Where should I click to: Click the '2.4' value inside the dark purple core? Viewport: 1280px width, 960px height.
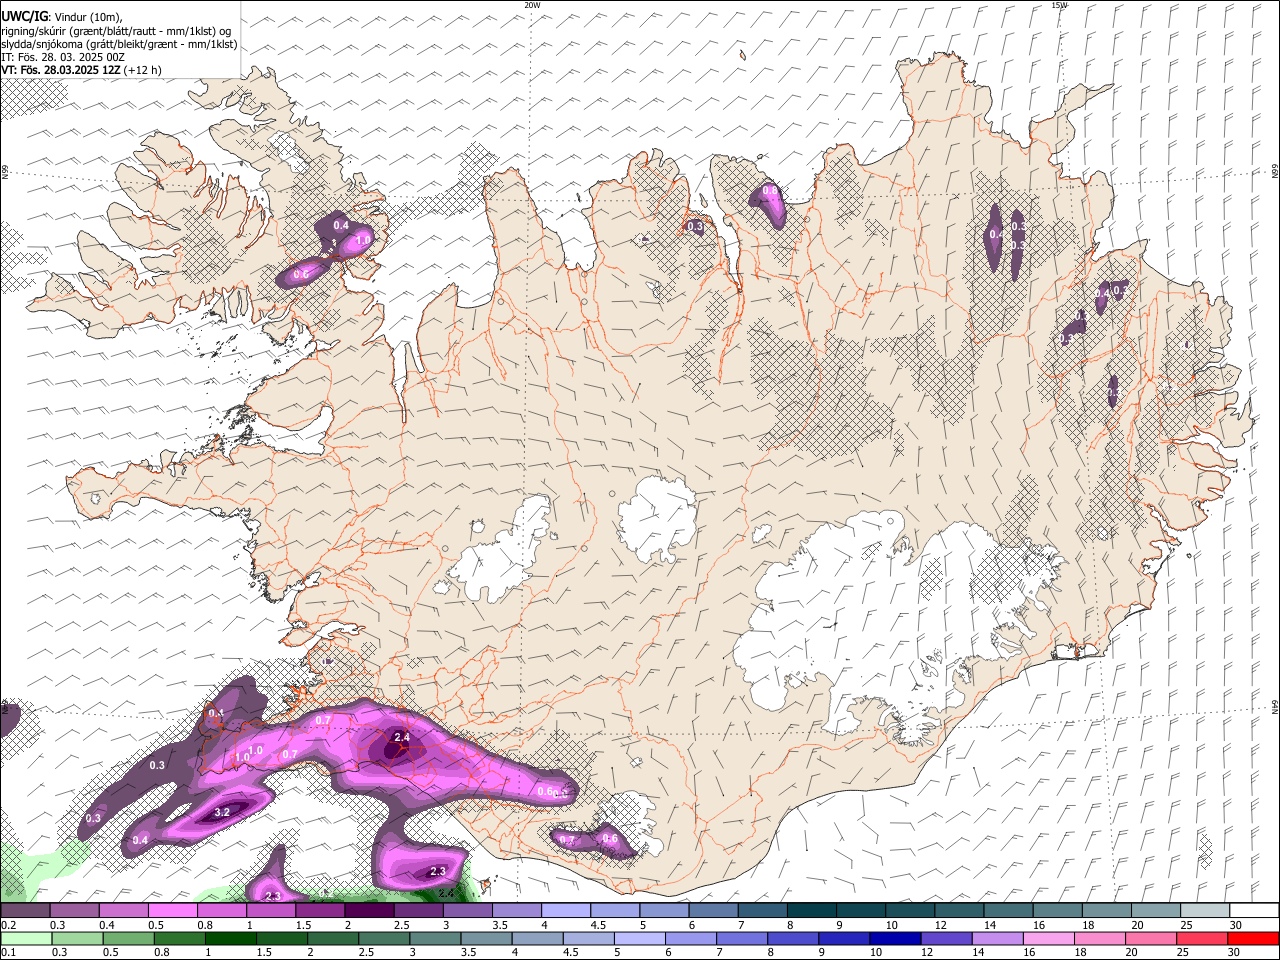point(402,738)
